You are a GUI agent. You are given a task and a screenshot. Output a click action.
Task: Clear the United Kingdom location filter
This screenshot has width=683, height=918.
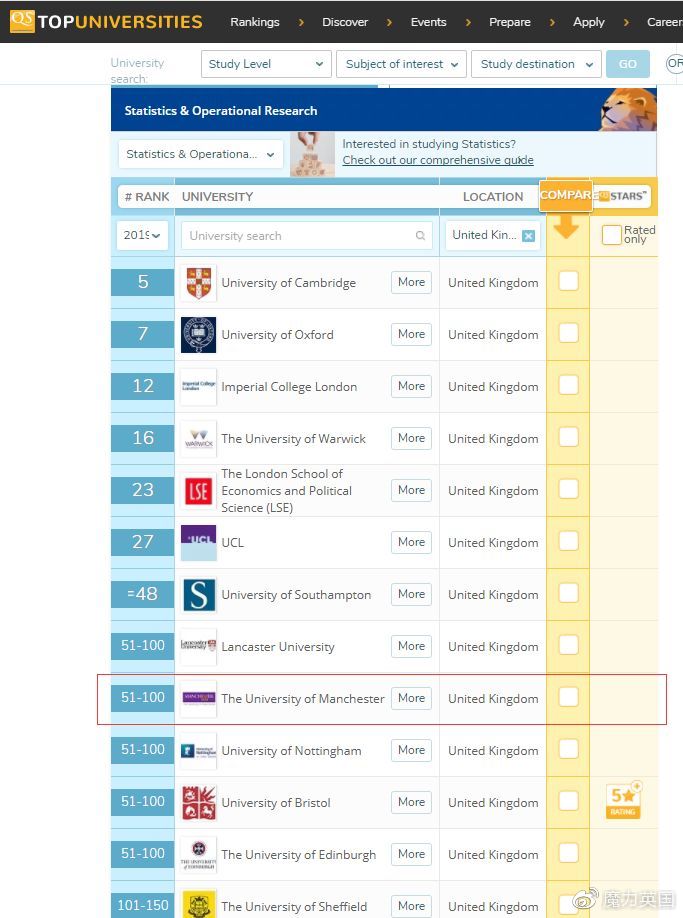(528, 235)
